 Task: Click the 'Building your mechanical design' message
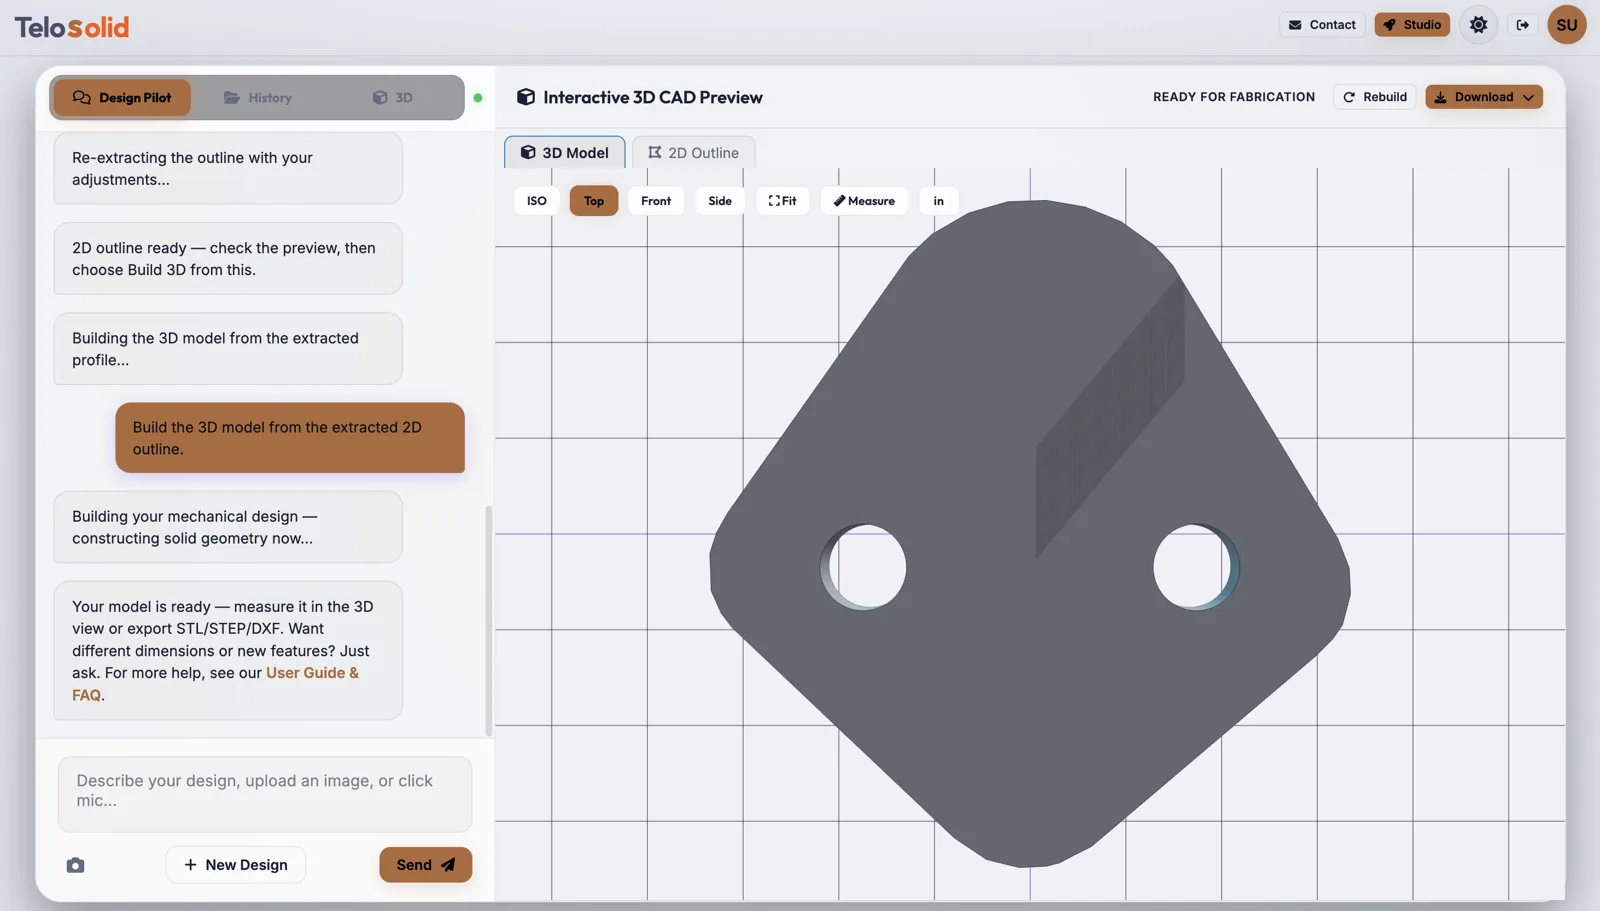[x=228, y=527]
